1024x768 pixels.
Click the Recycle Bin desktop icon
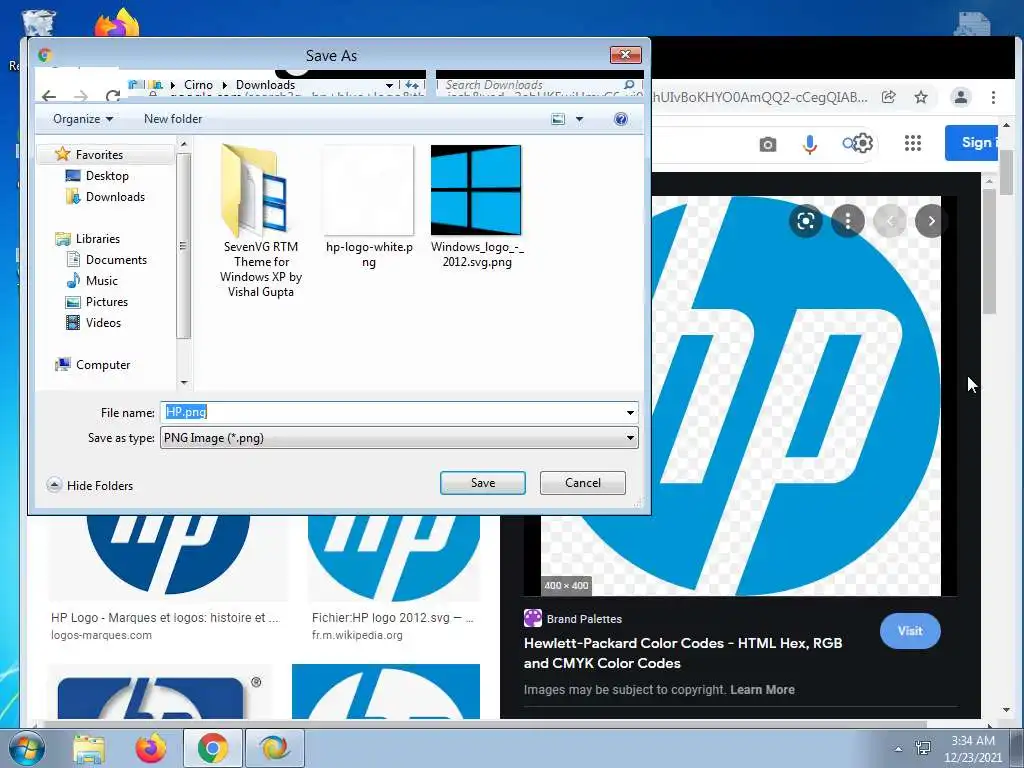point(39,23)
